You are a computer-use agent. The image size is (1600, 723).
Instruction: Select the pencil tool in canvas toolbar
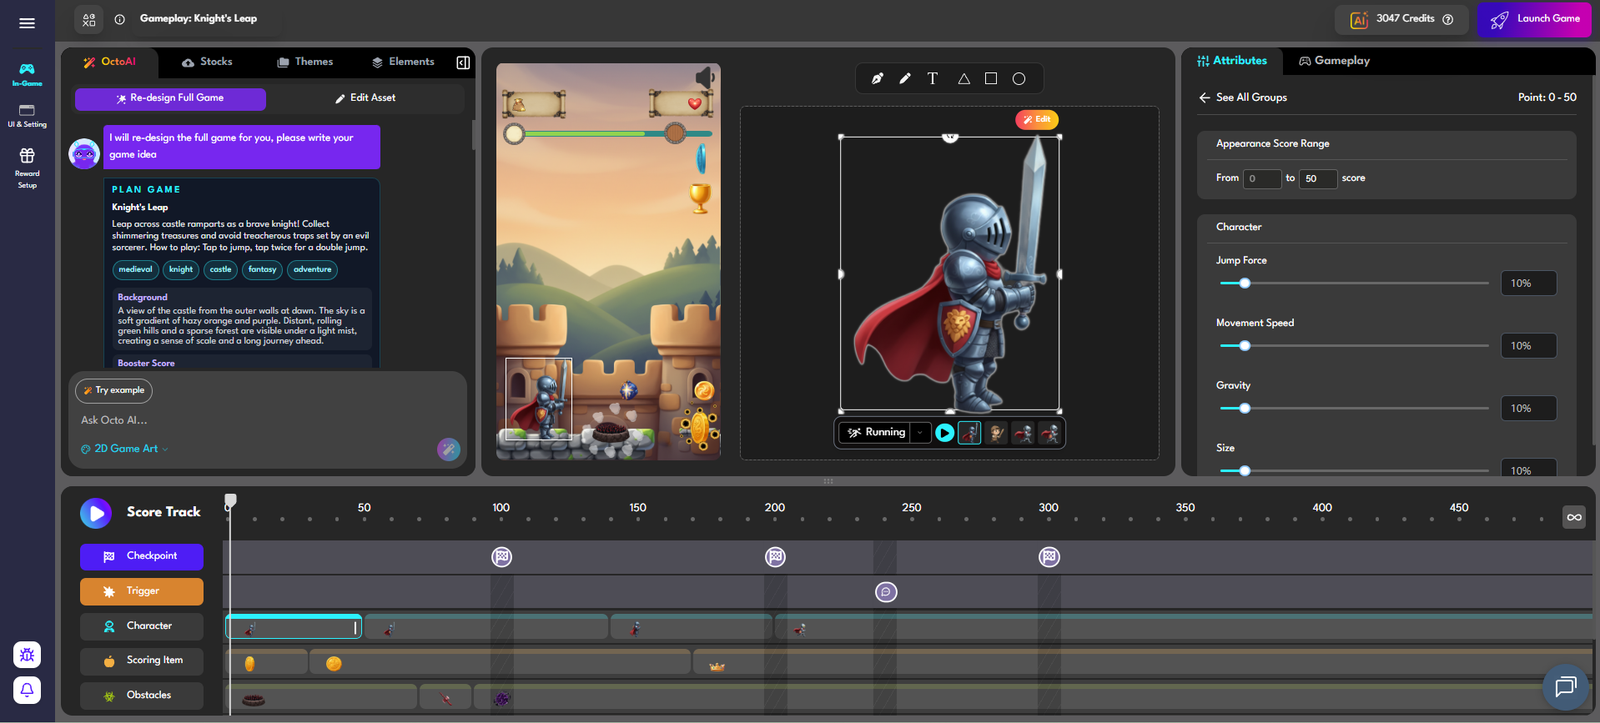pyautogui.click(x=905, y=79)
